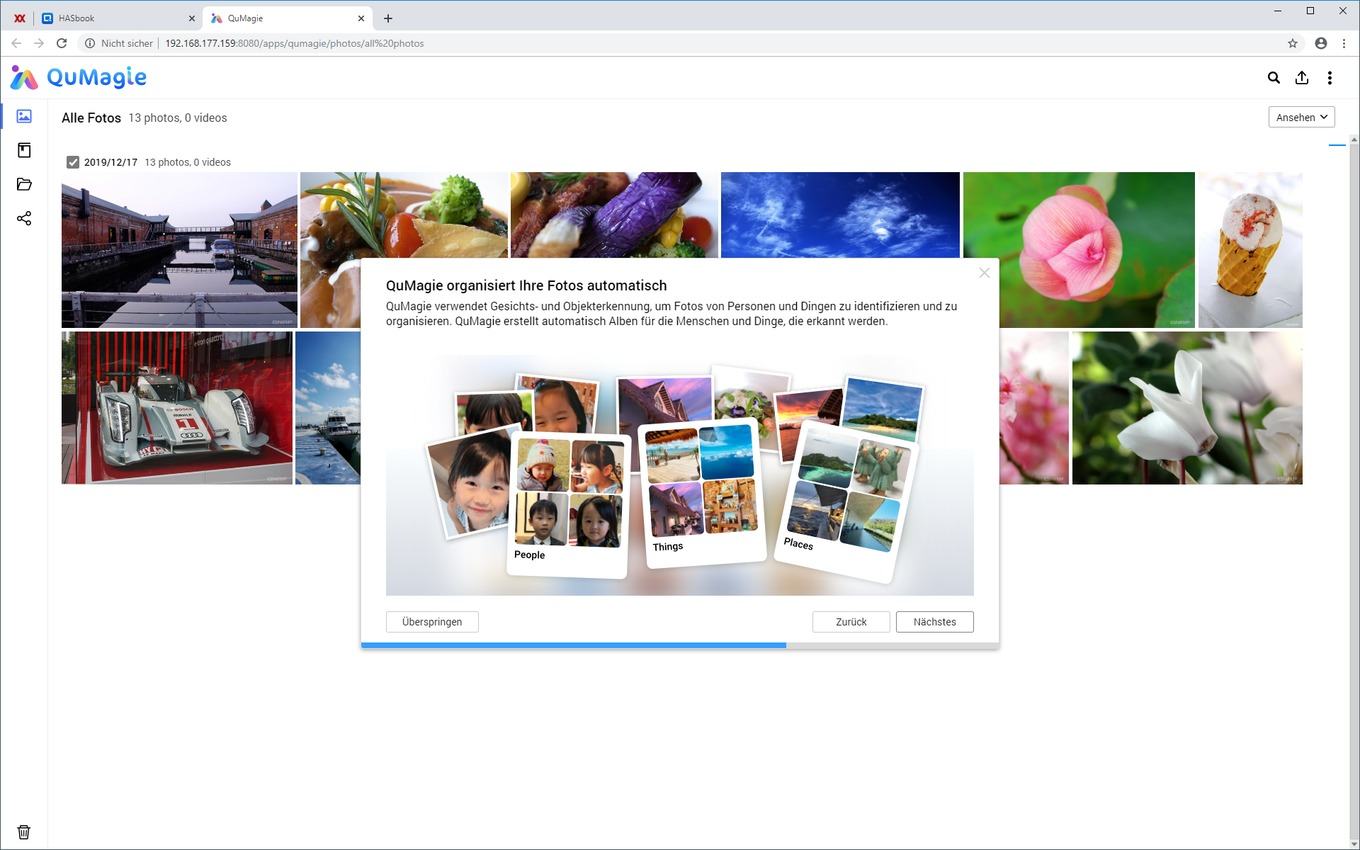Open the Folders view in sidebar

coord(24,184)
